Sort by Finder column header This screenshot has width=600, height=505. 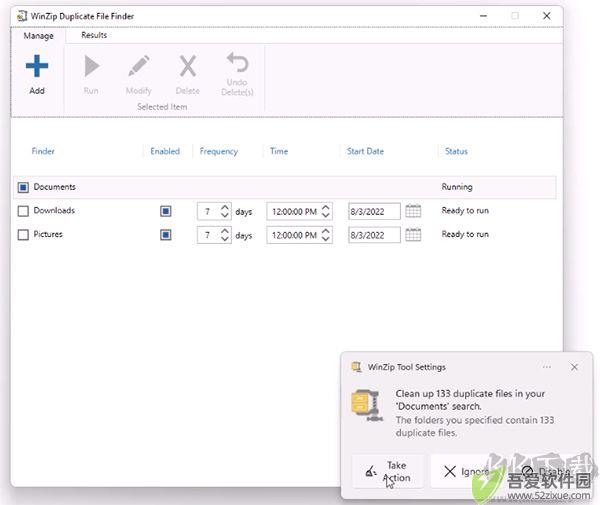pos(43,151)
